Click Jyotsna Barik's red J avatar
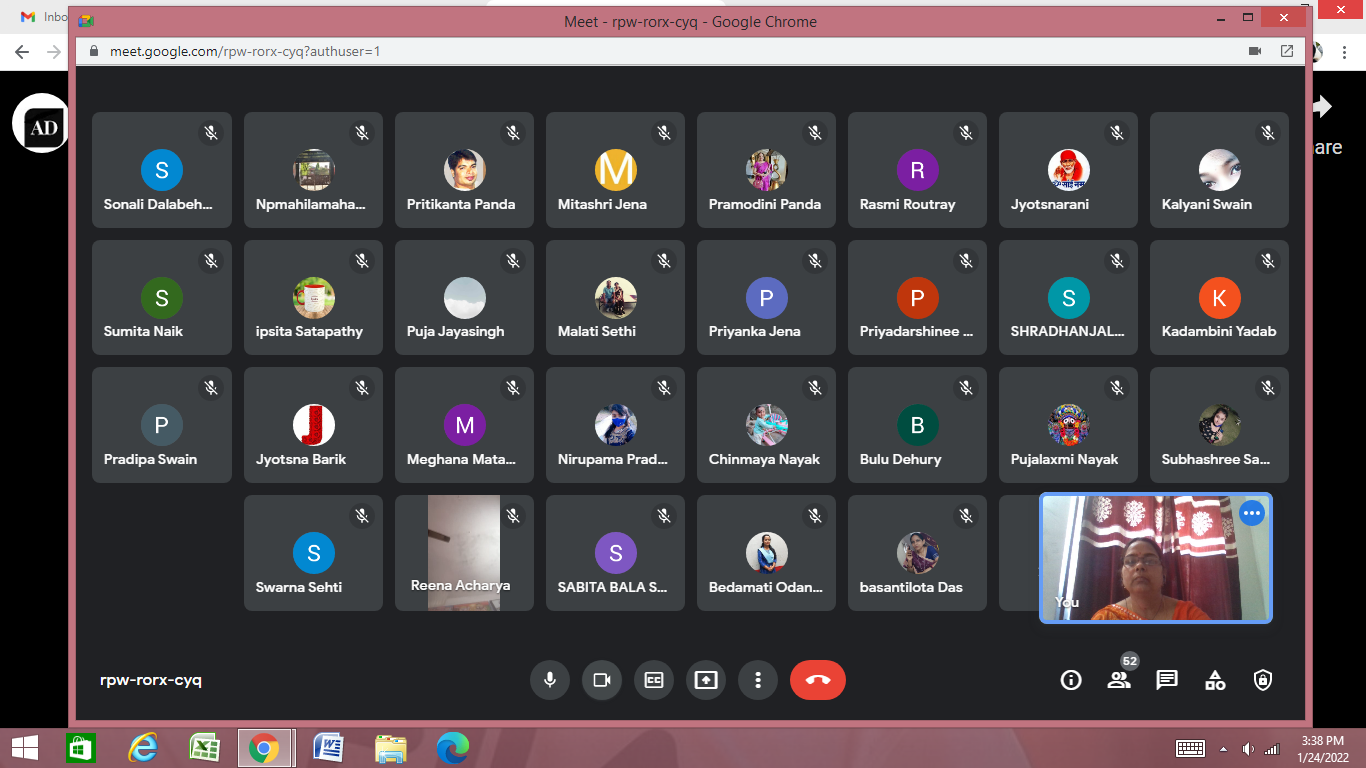Screen dimensions: 1366x768 tap(313, 426)
